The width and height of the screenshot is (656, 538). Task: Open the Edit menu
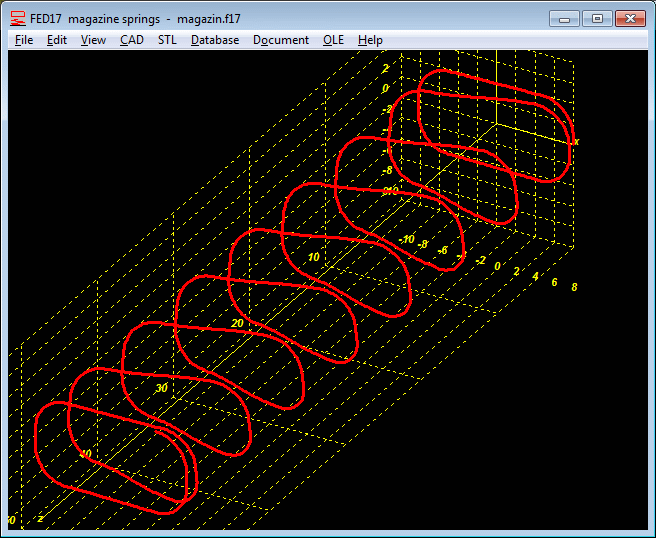click(56, 40)
